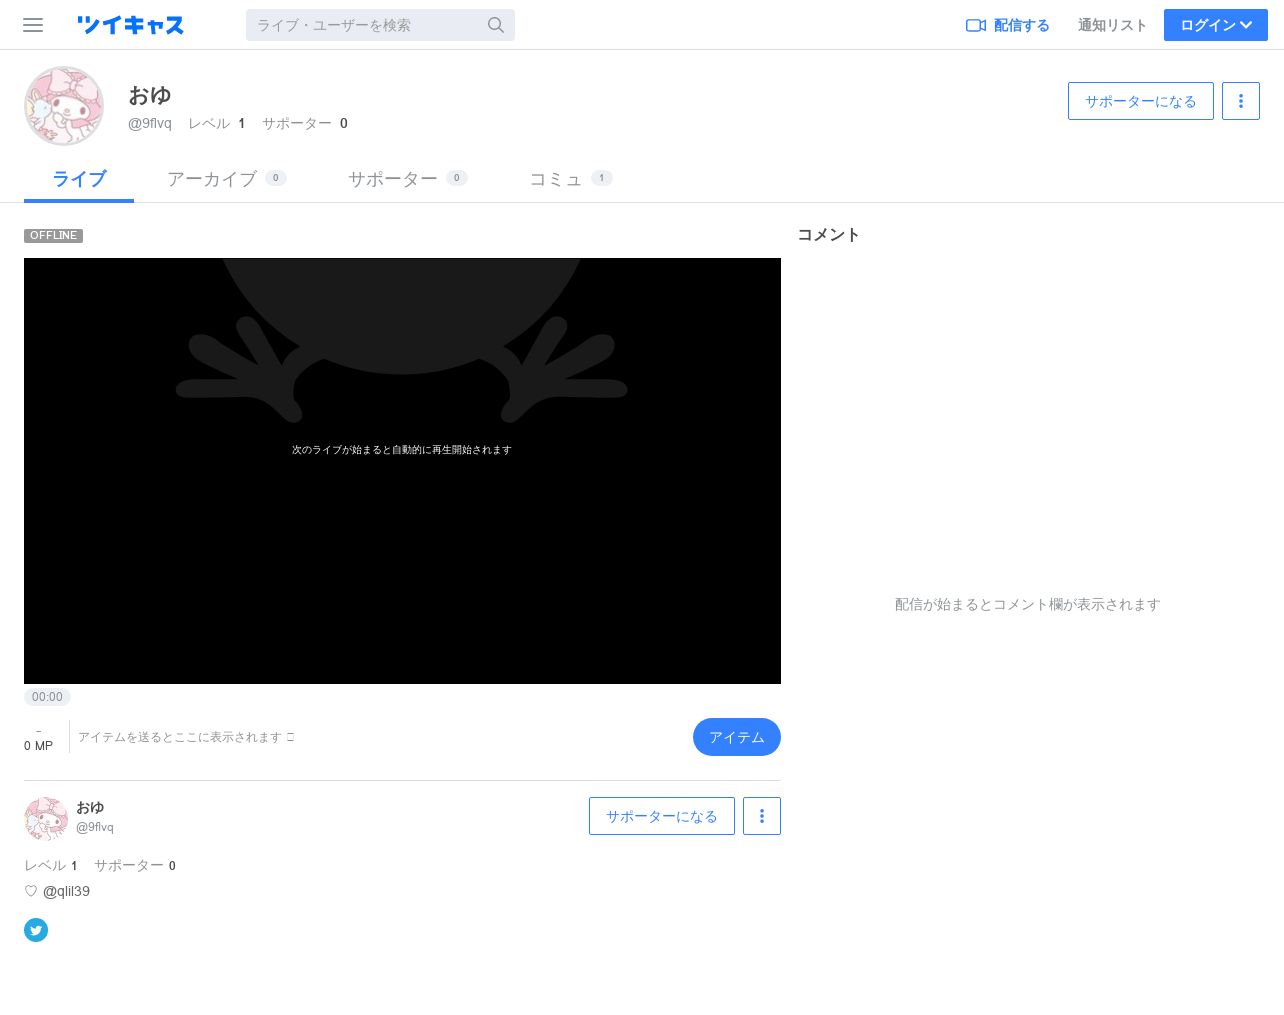Click header @9flvq handle
Image resolution: width=1284 pixels, height=1015 pixels.
point(150,123)
